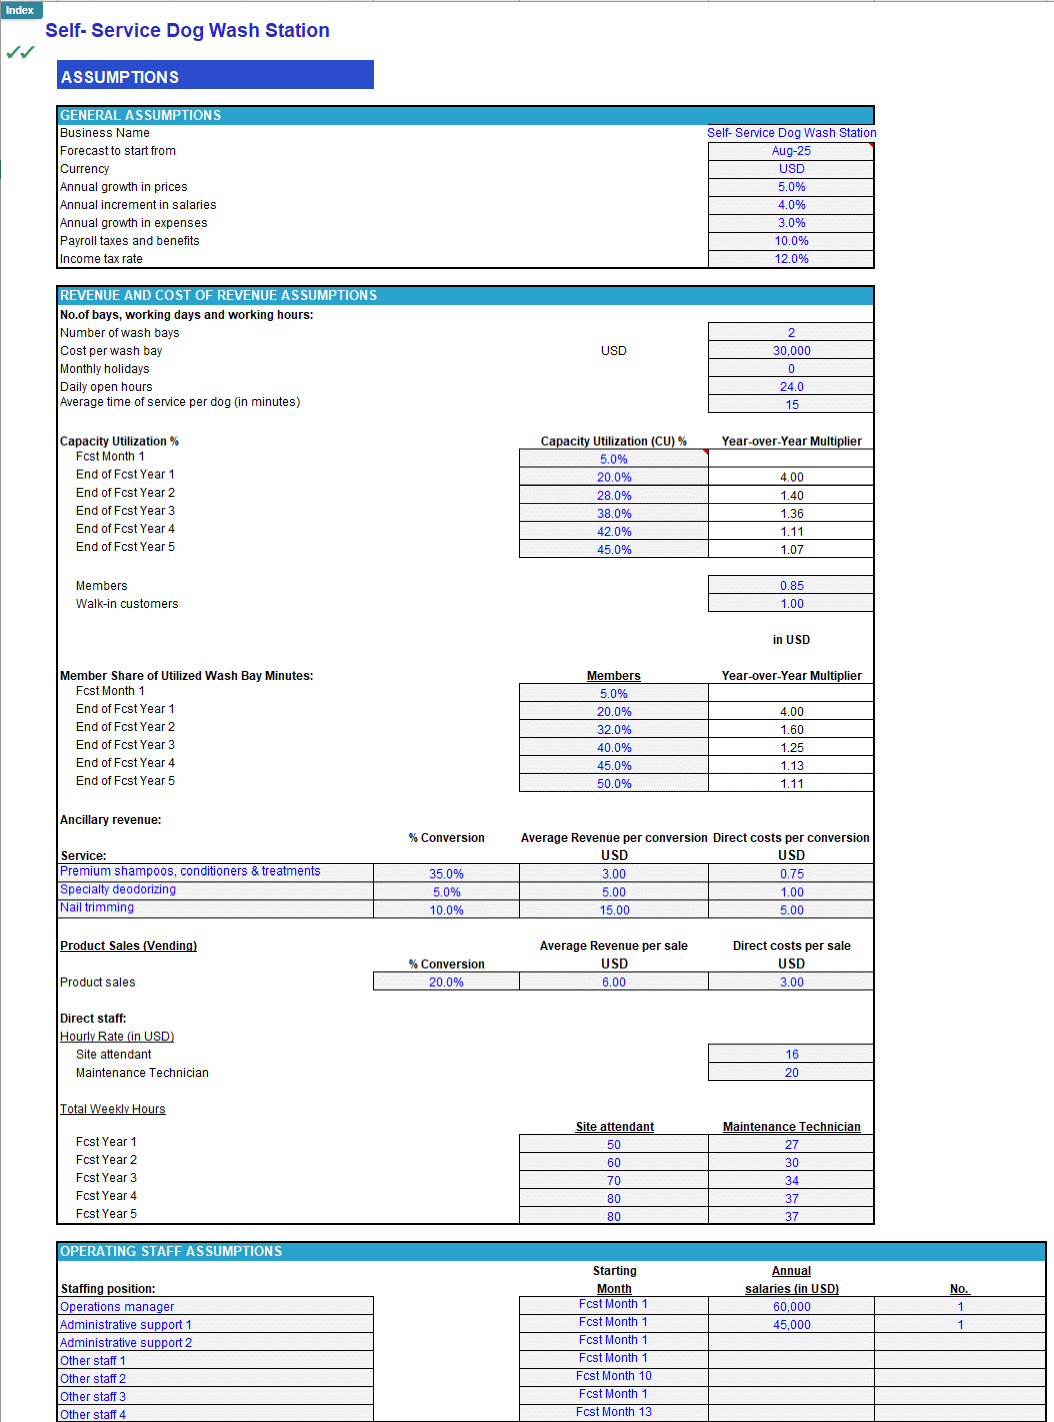Select Administrative support 1 position cell
Screen dimensions: 1054x1422
point(215,1324)
